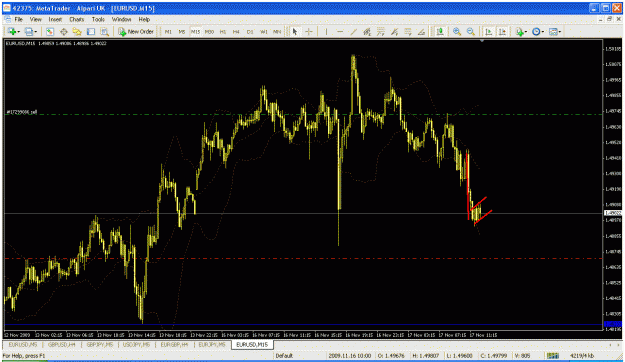The width and height of the screenshot is (625, 362).
Task: Toggle Expert Advisors icon in toolbar
Action: 440,31
